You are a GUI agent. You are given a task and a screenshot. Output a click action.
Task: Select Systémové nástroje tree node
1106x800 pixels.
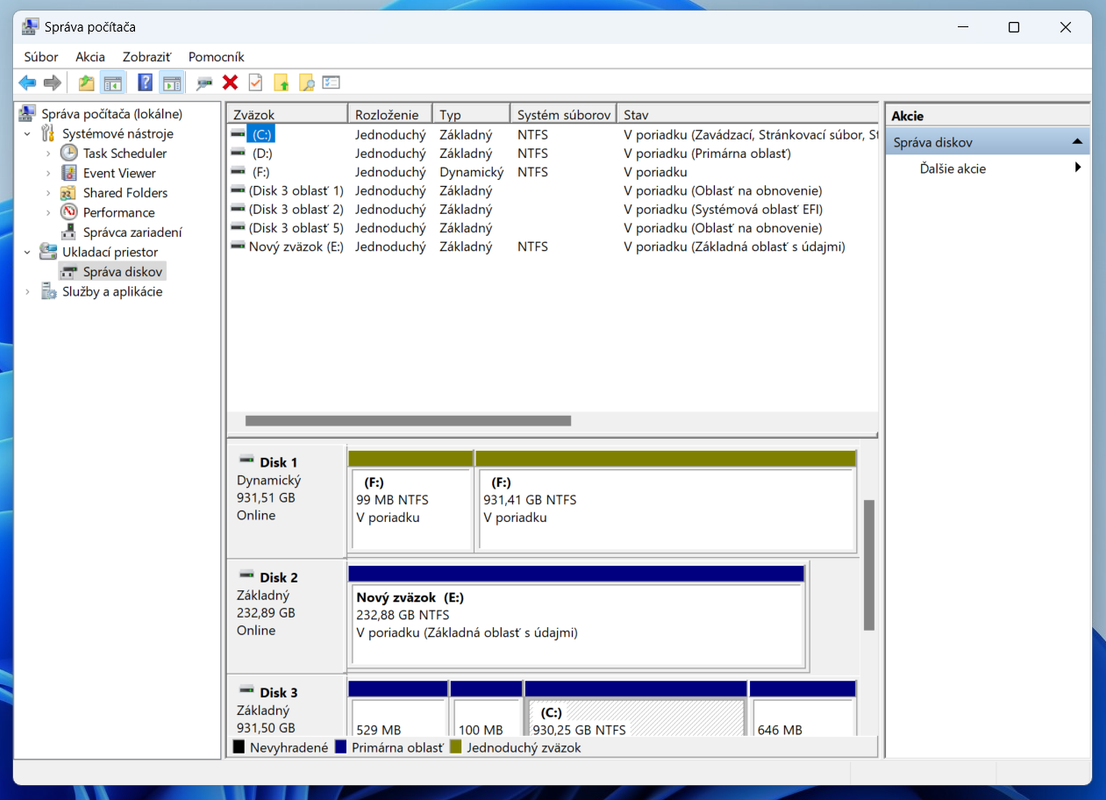pyautogui.click(x=117, y=133)
